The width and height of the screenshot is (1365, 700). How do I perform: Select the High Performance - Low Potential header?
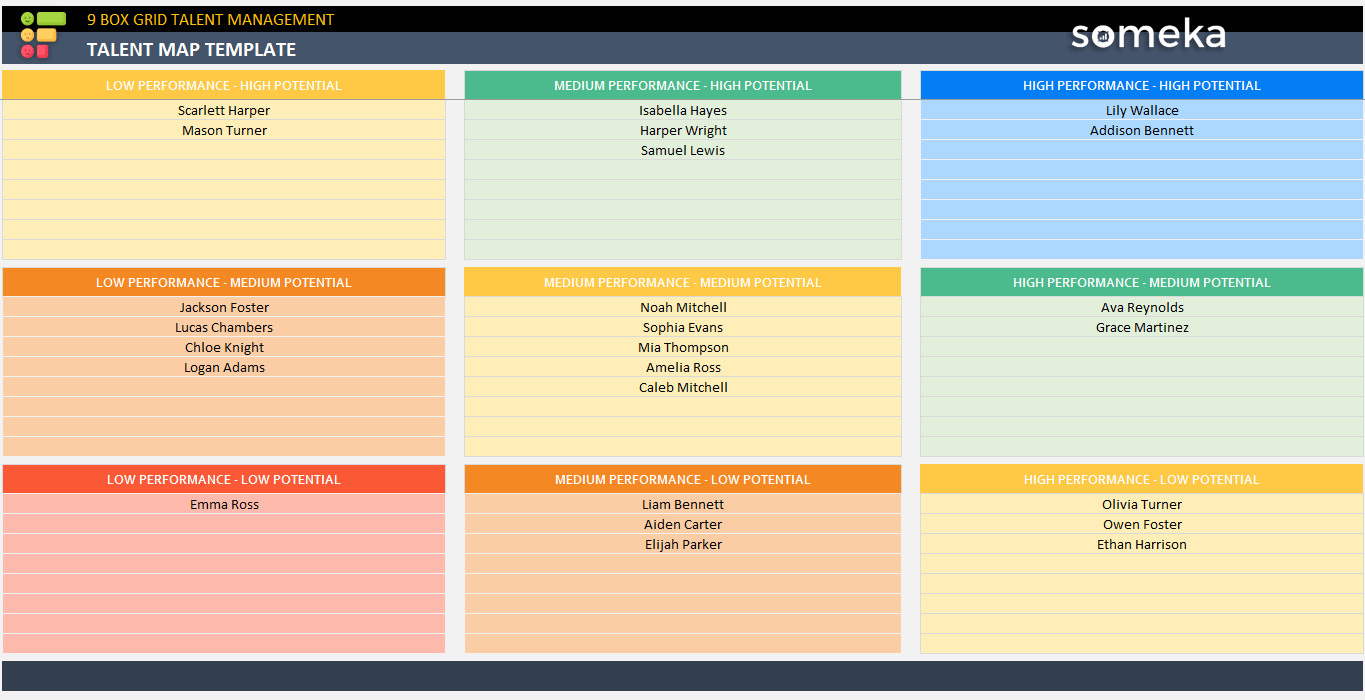1141,480
